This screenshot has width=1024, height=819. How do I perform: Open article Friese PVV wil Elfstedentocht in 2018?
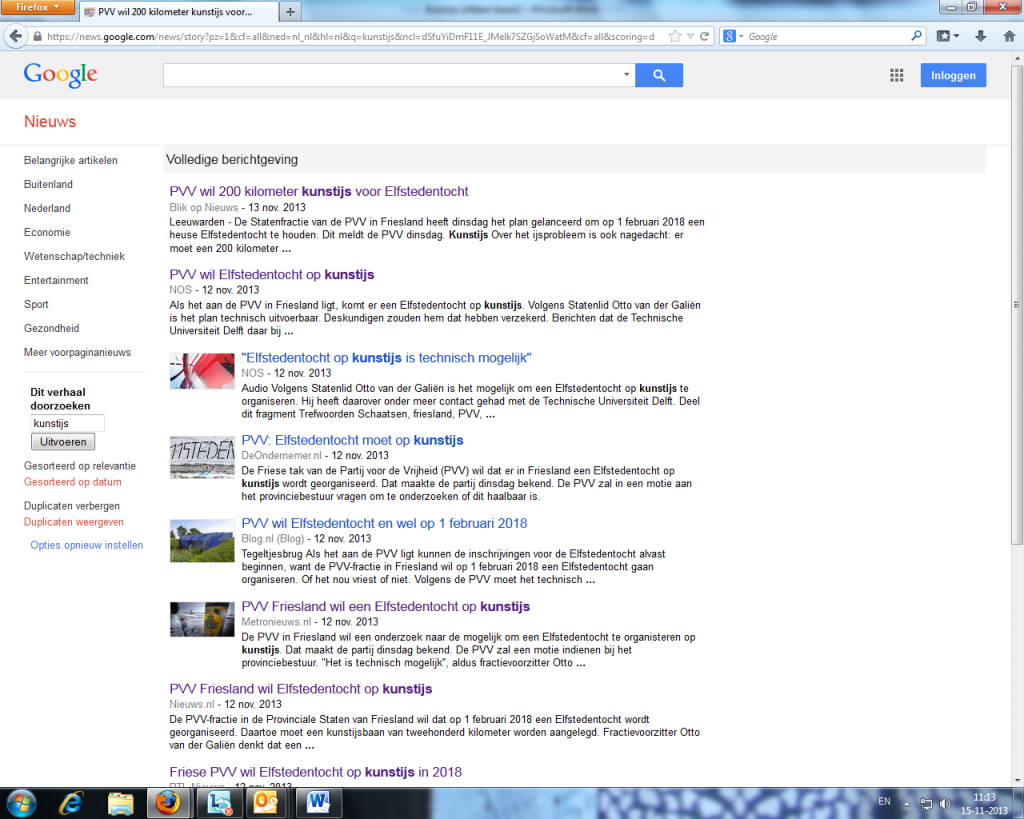coord(315,772)
